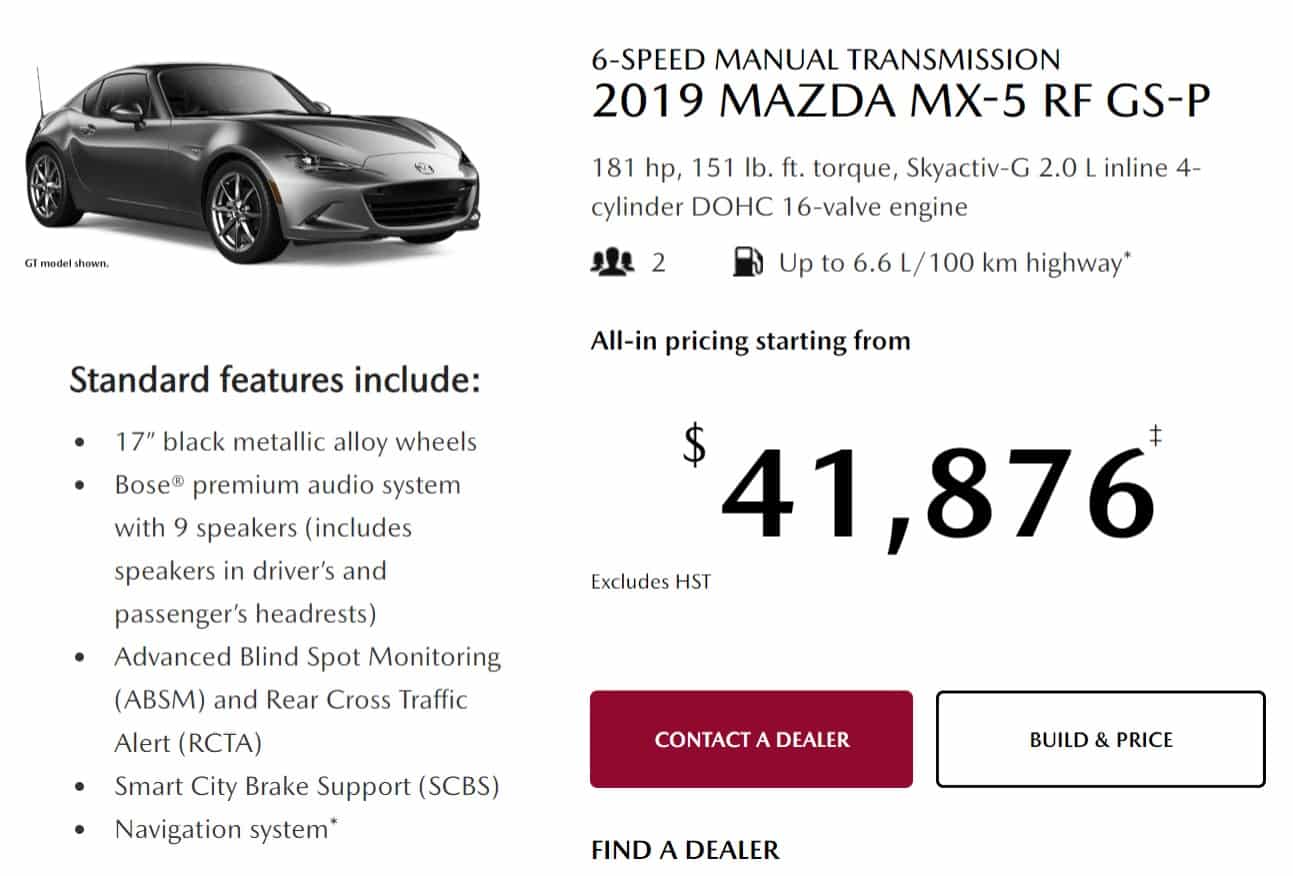Click the passenger seating capacity icon
Image resolution: width=1293 pixels, height=876 pixels.
click(x=613, y=263)
